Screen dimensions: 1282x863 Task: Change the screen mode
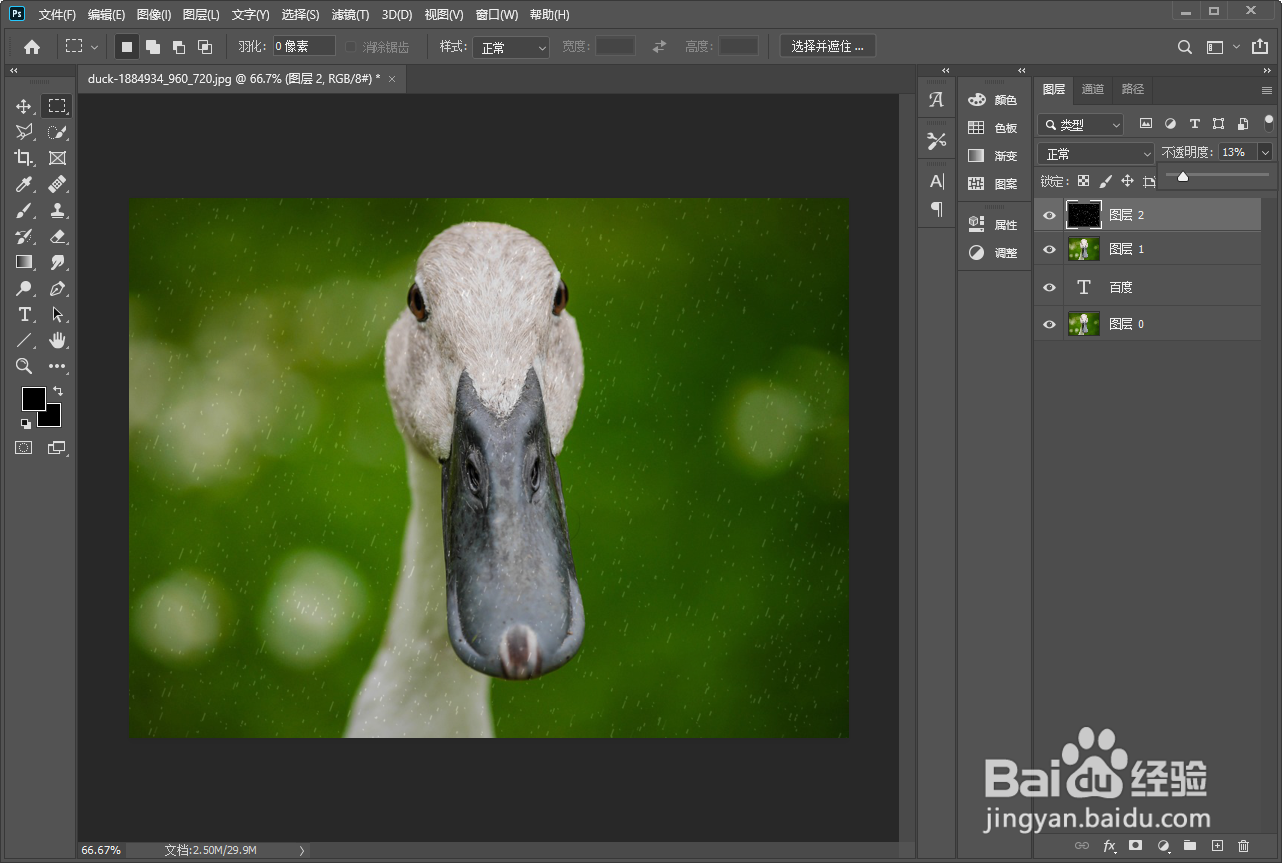[56, 448]
